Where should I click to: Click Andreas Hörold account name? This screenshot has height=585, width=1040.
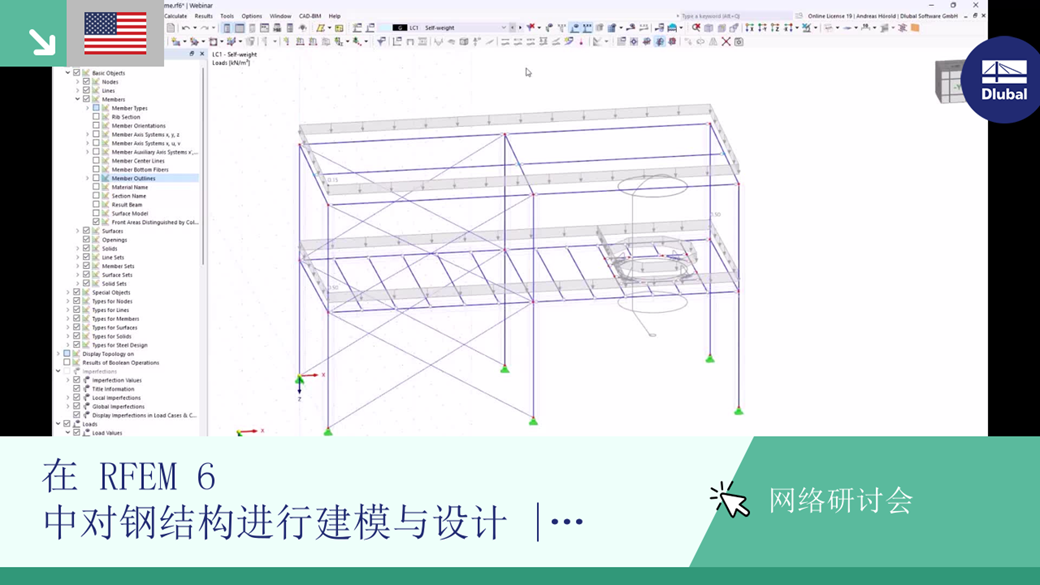875,16
